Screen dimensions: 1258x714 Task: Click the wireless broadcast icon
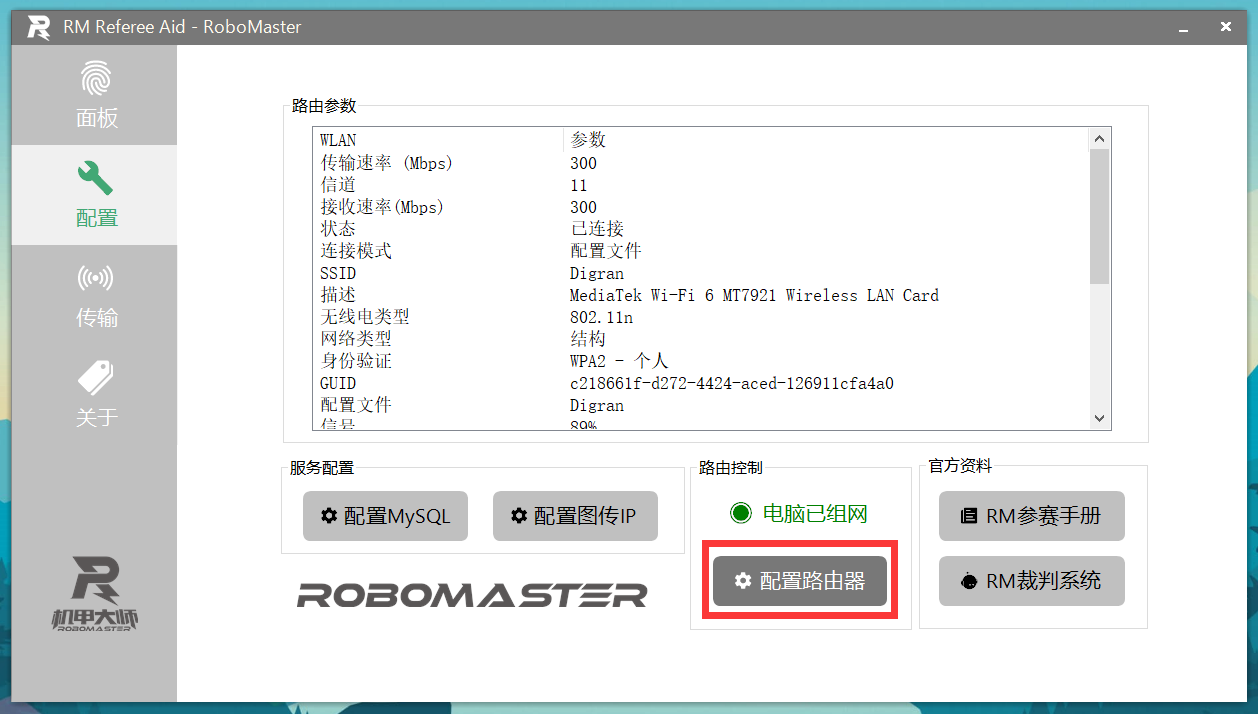96,278
